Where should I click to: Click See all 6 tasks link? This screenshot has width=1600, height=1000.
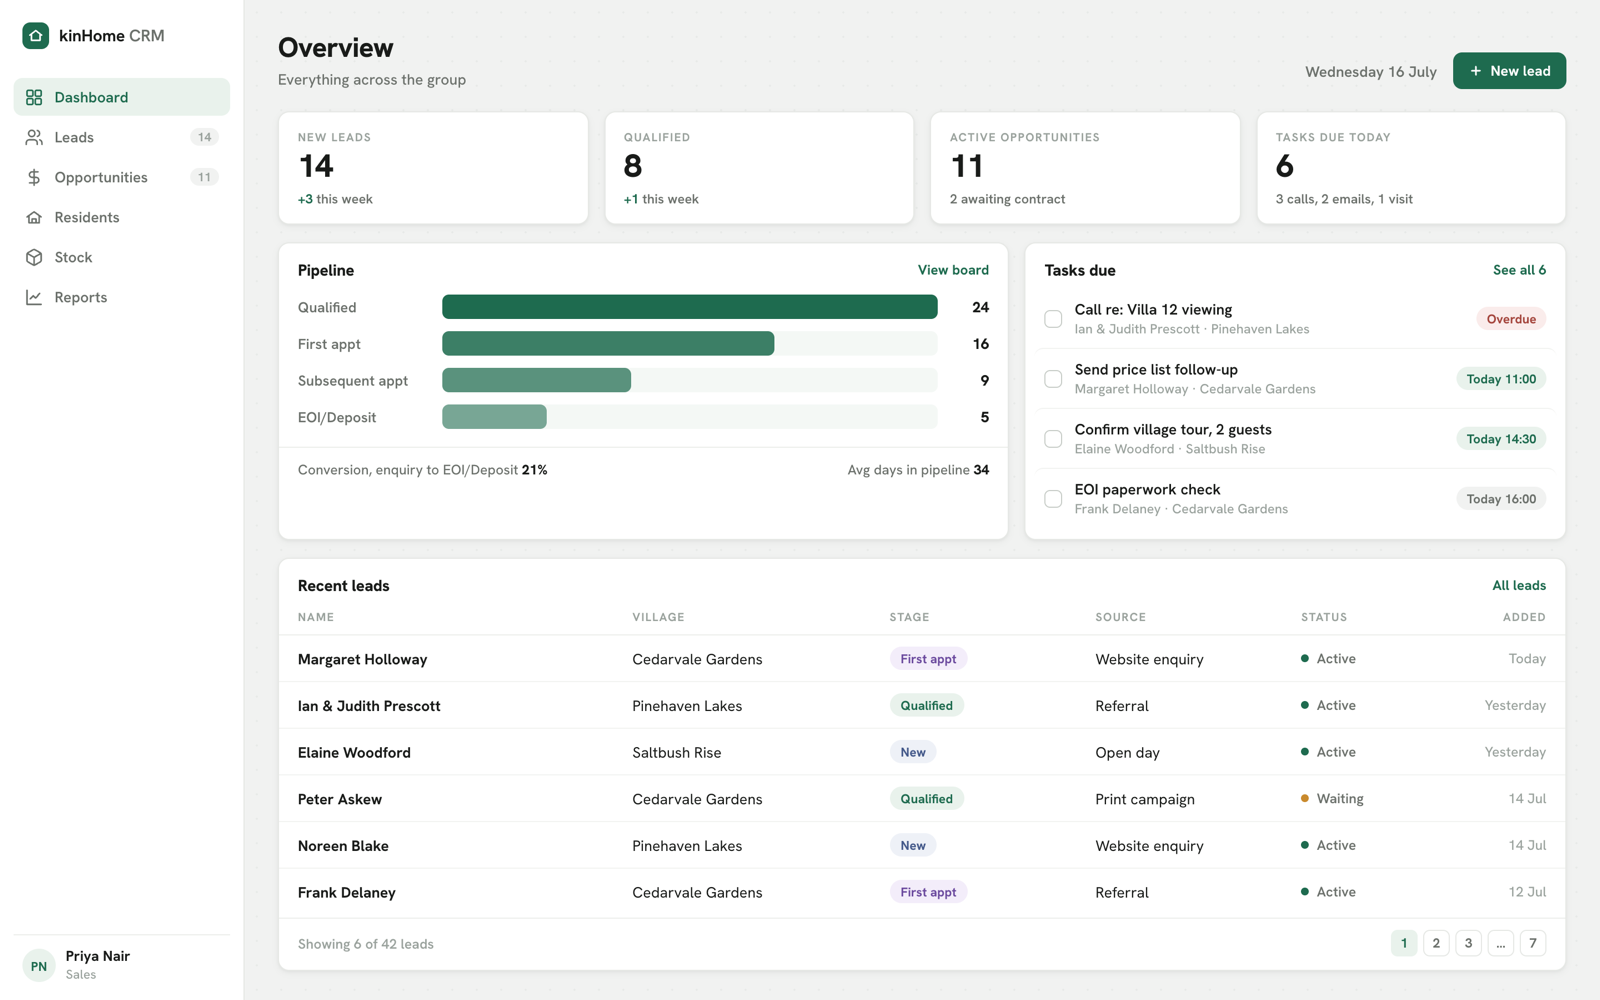point(1519,270)
